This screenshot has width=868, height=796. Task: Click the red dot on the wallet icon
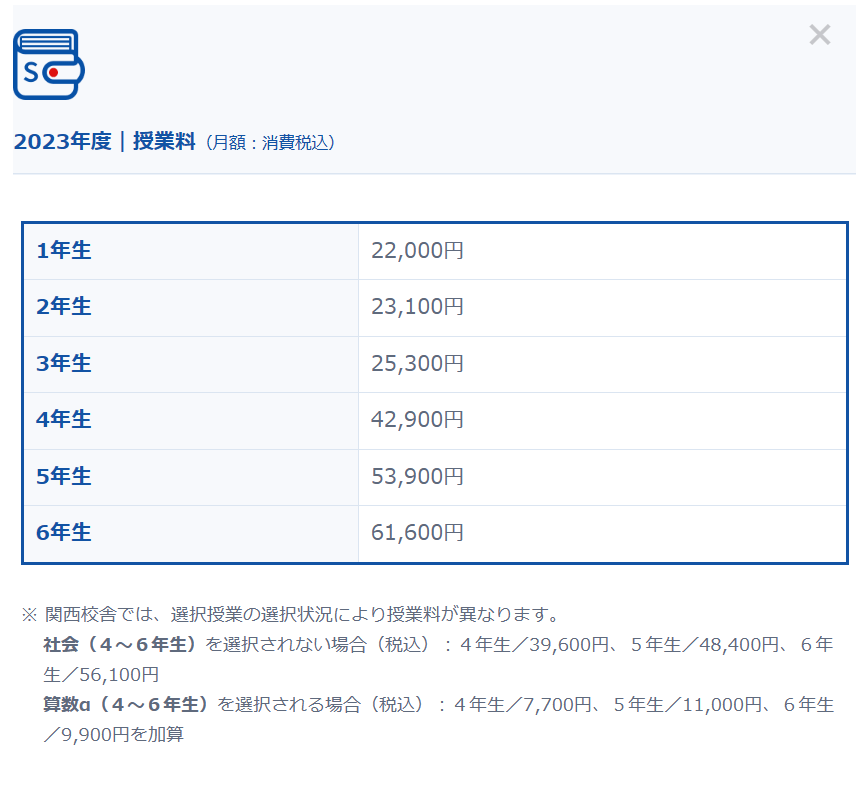pos(53,72)
